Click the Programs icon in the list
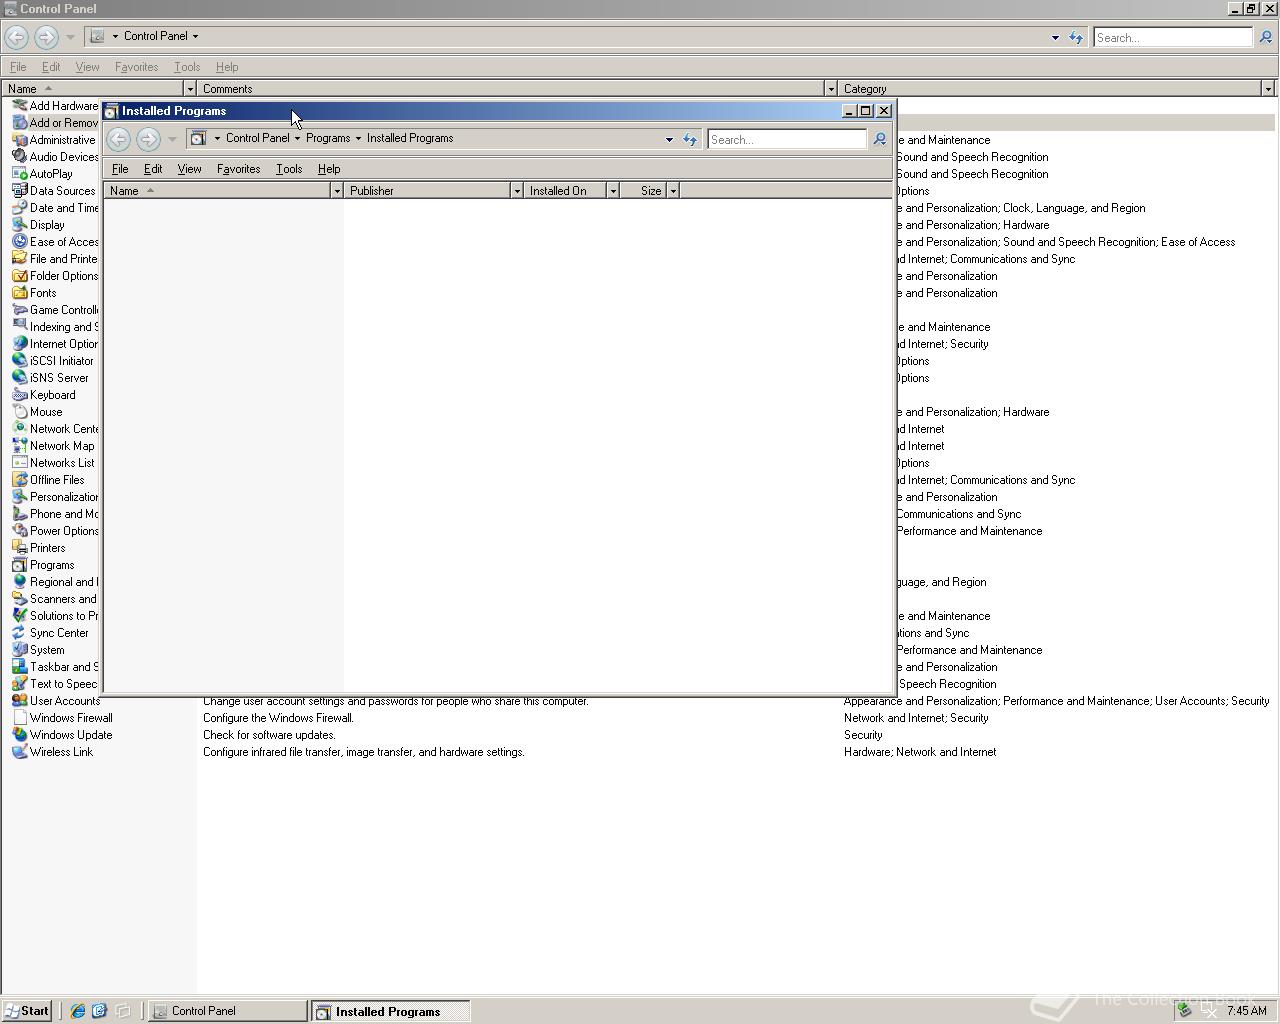This screenshot has width=1280, height=1024. click(19, 565)
